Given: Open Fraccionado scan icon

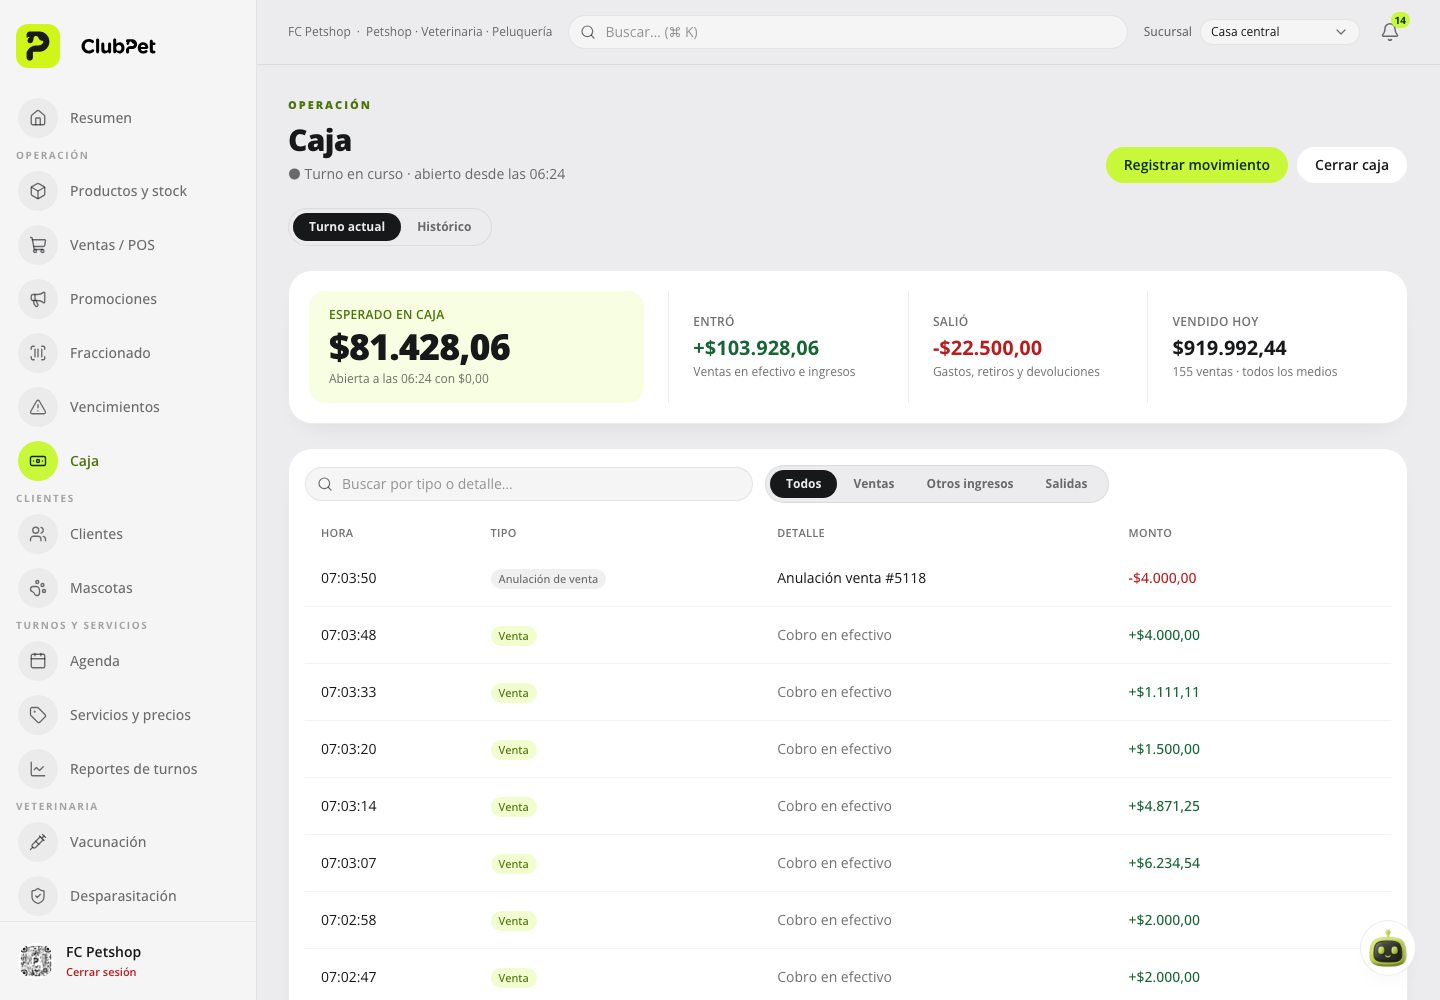Looking at the screenshot, I should (x=38, y=353).
